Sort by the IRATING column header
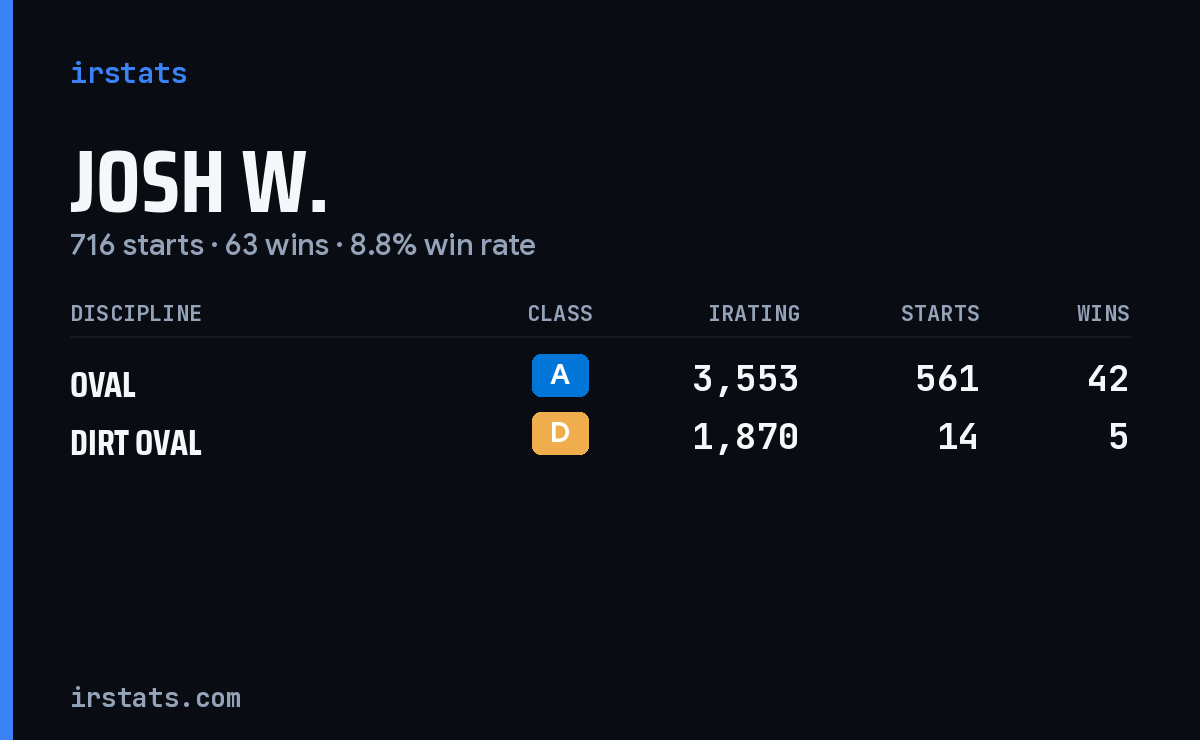 [x=754, y=314]
